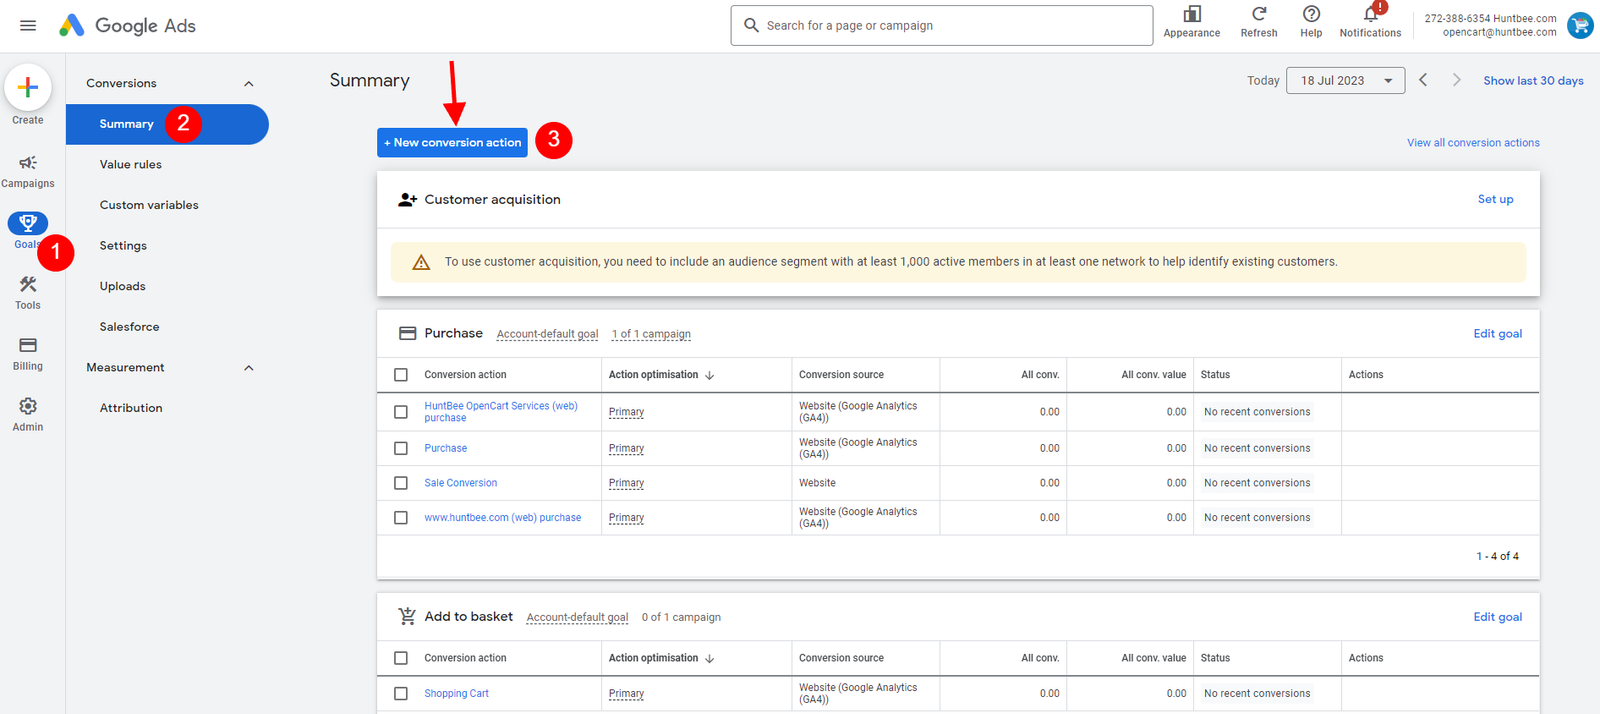The width and height of the screenshot is (1600, 714).
Task: Tick the www.huntbee.com purchase row checkbox
Action: coord(401,518)
